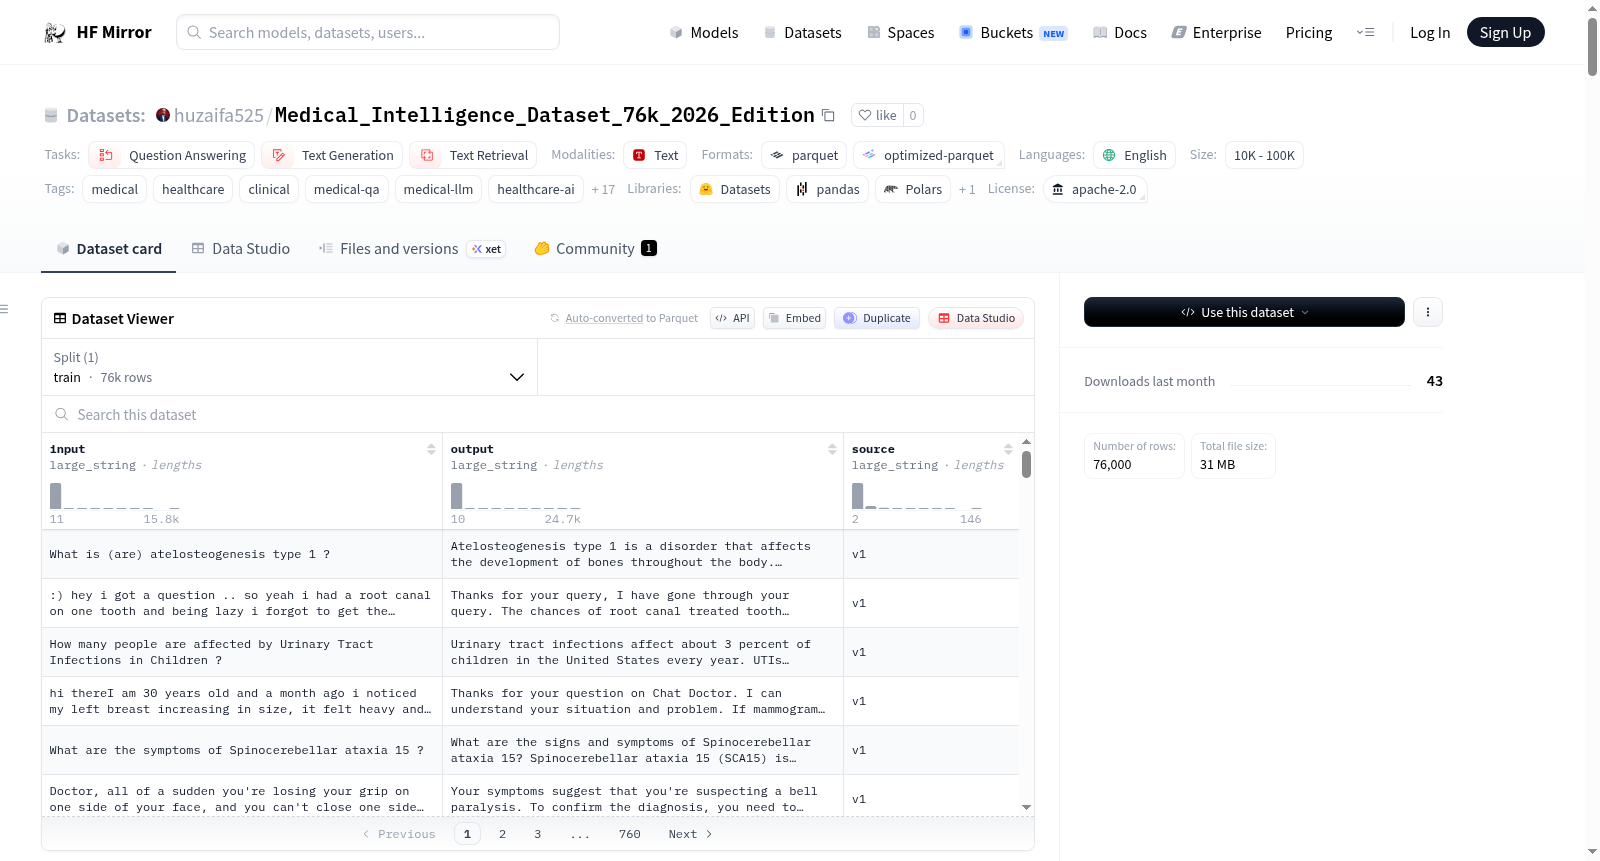Jump to page 760 of rows
The width and height of the screenshot is (1600, 861).
629,834
